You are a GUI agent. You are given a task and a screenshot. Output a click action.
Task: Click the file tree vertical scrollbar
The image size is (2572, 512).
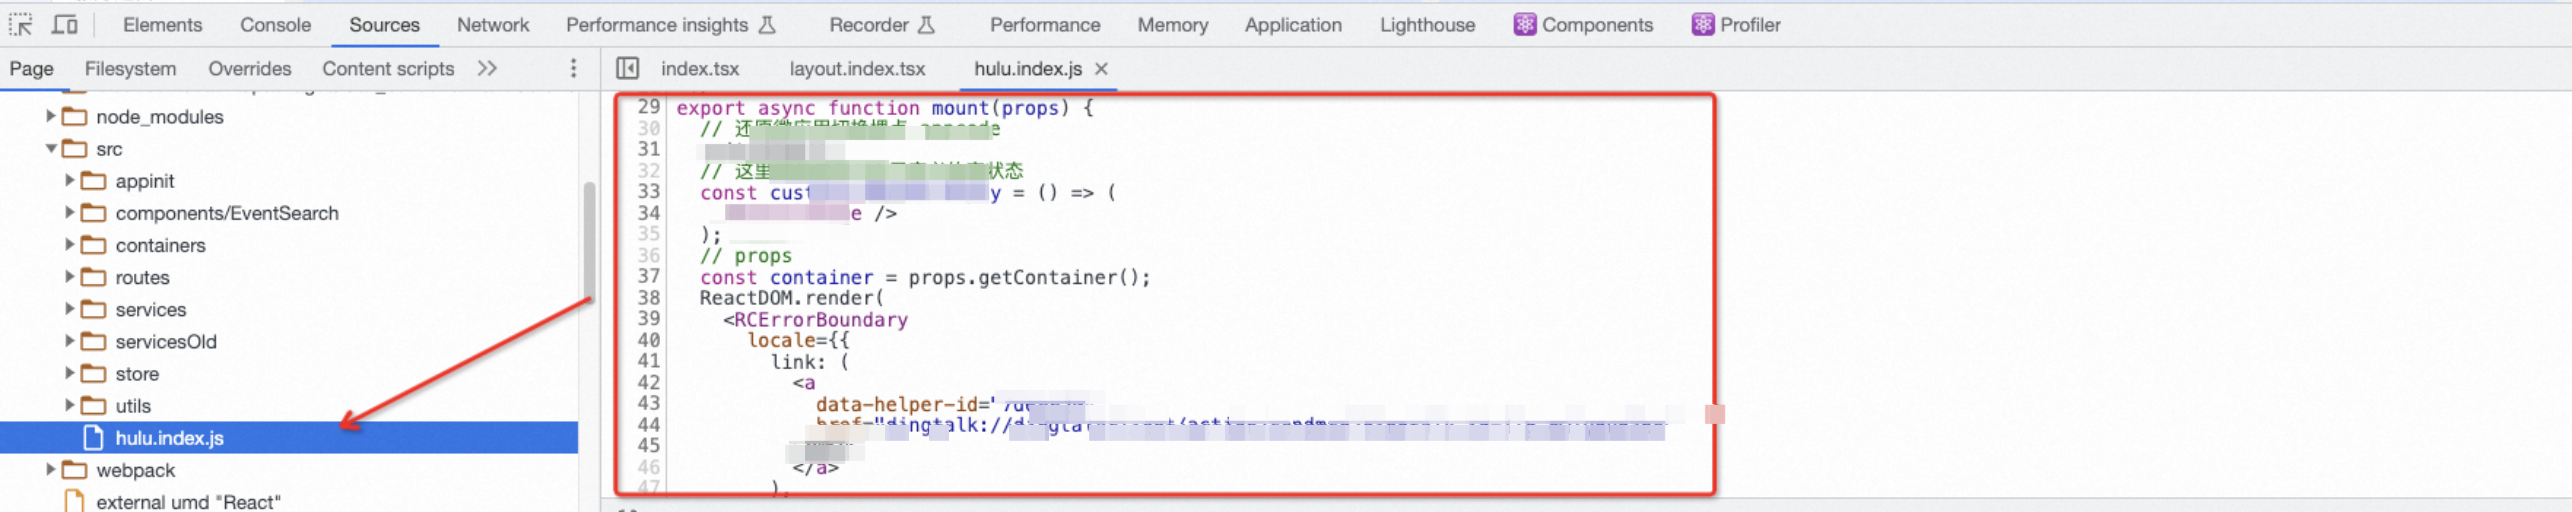[589, 240]
